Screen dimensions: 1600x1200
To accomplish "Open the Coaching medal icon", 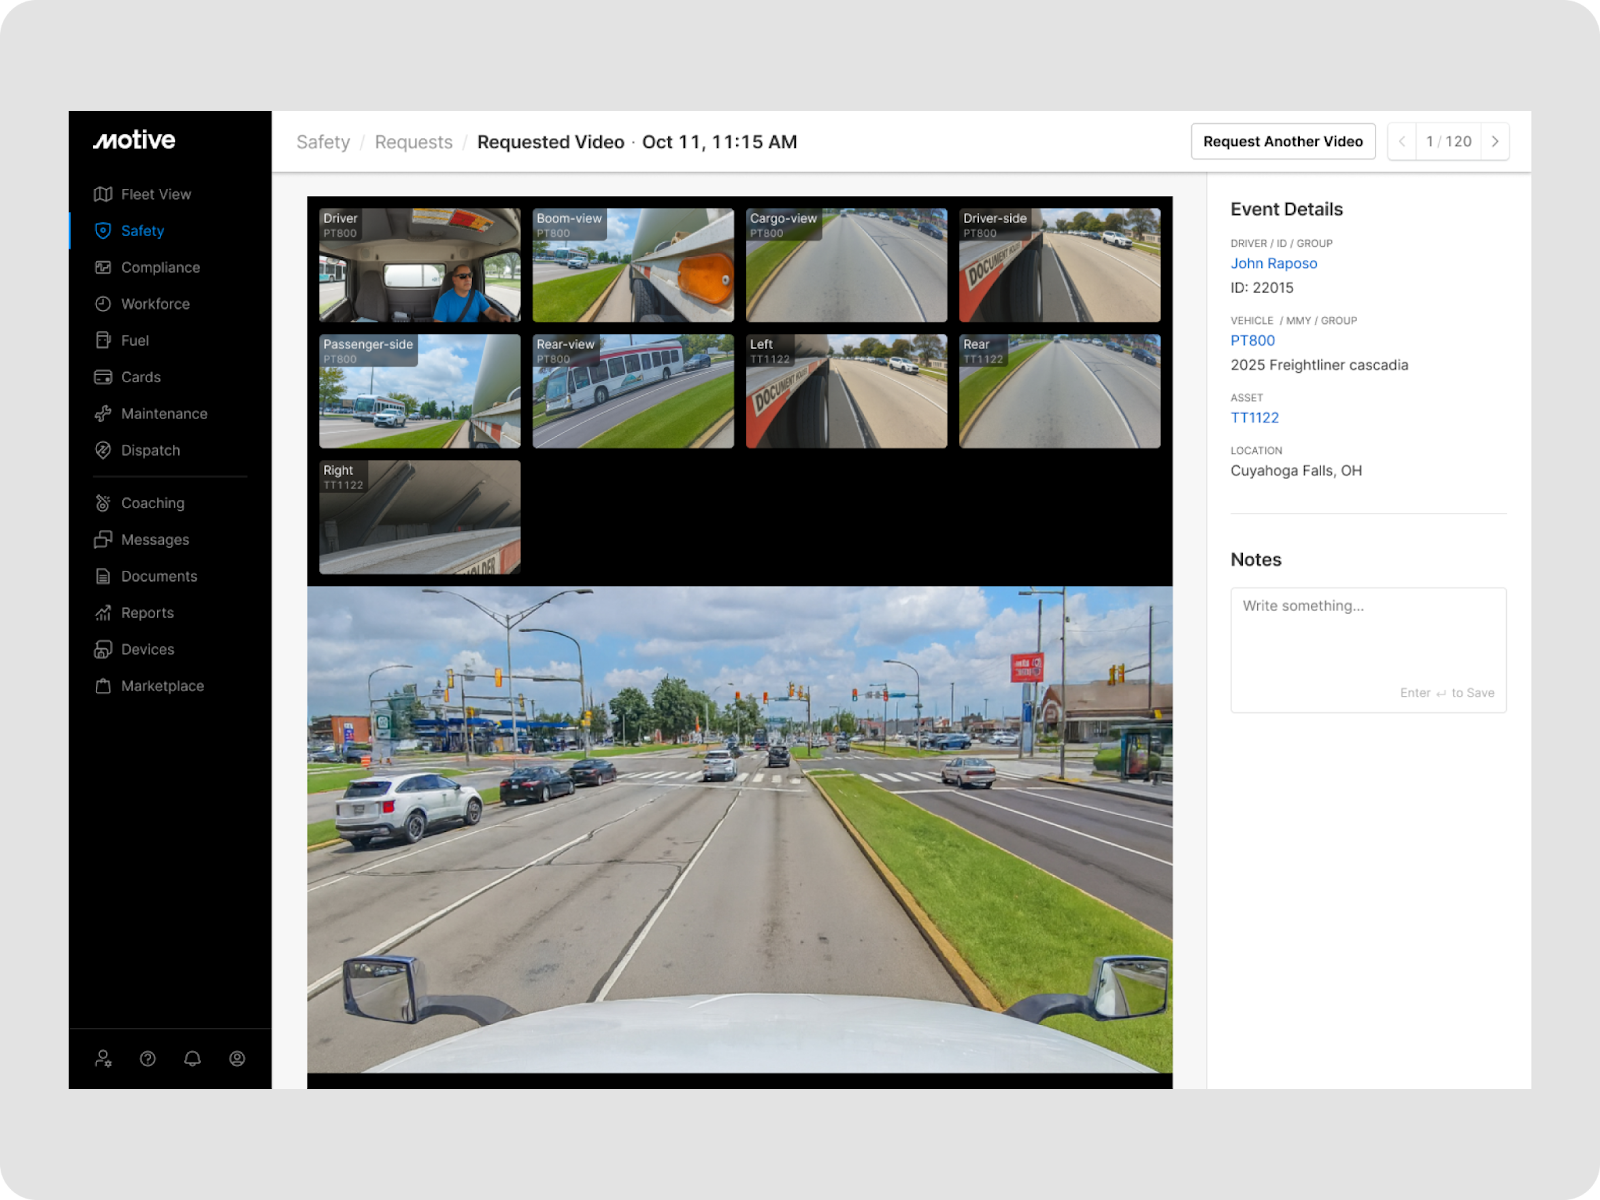I will (103, 503).
